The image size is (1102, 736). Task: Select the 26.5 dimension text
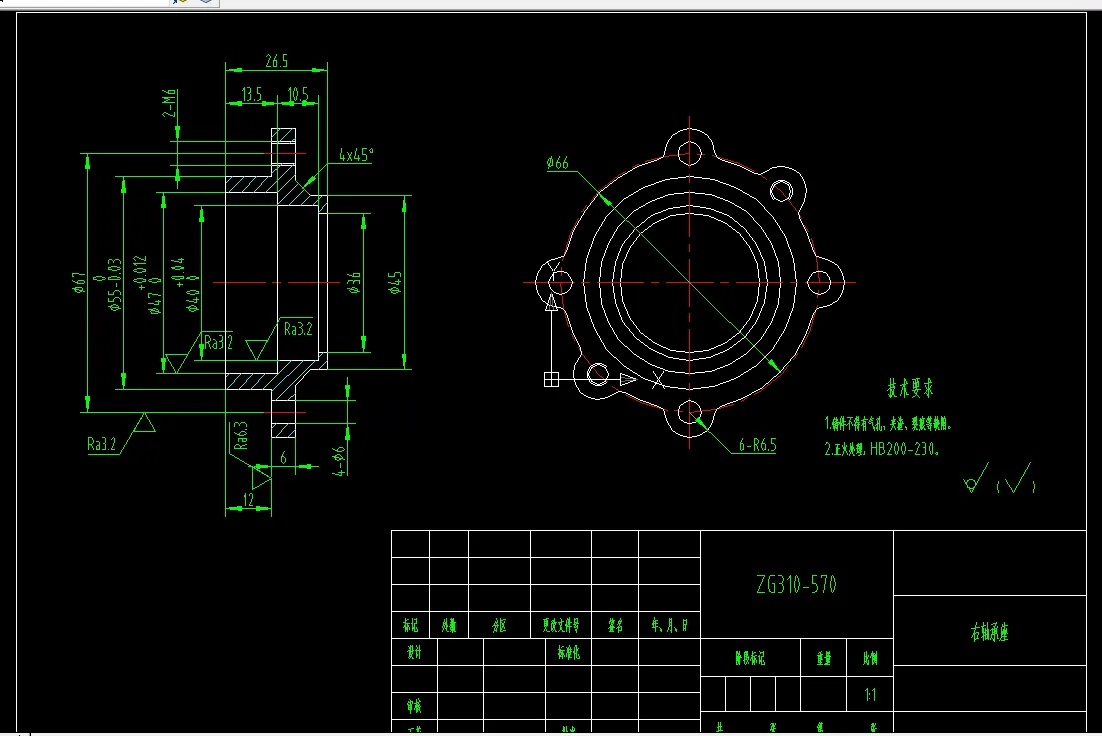(277, 61)
